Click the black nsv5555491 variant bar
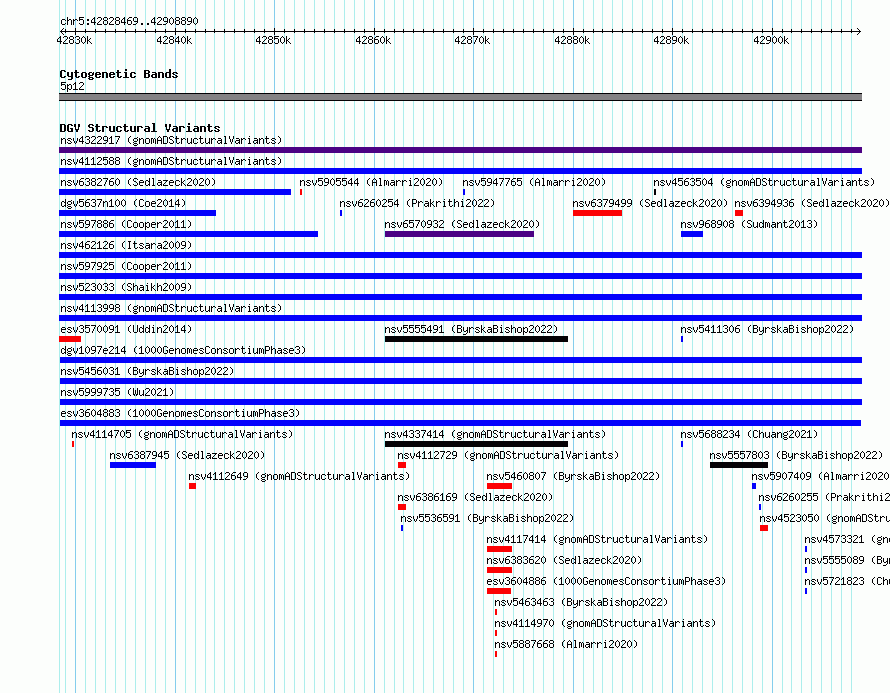The image size is (890, 693). (x=476, y=339)
